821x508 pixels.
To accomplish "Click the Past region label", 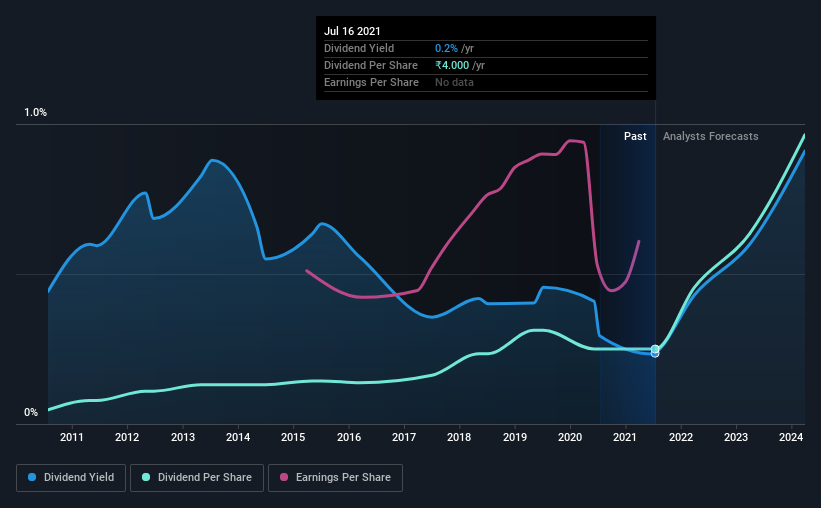I will (635, 136).
